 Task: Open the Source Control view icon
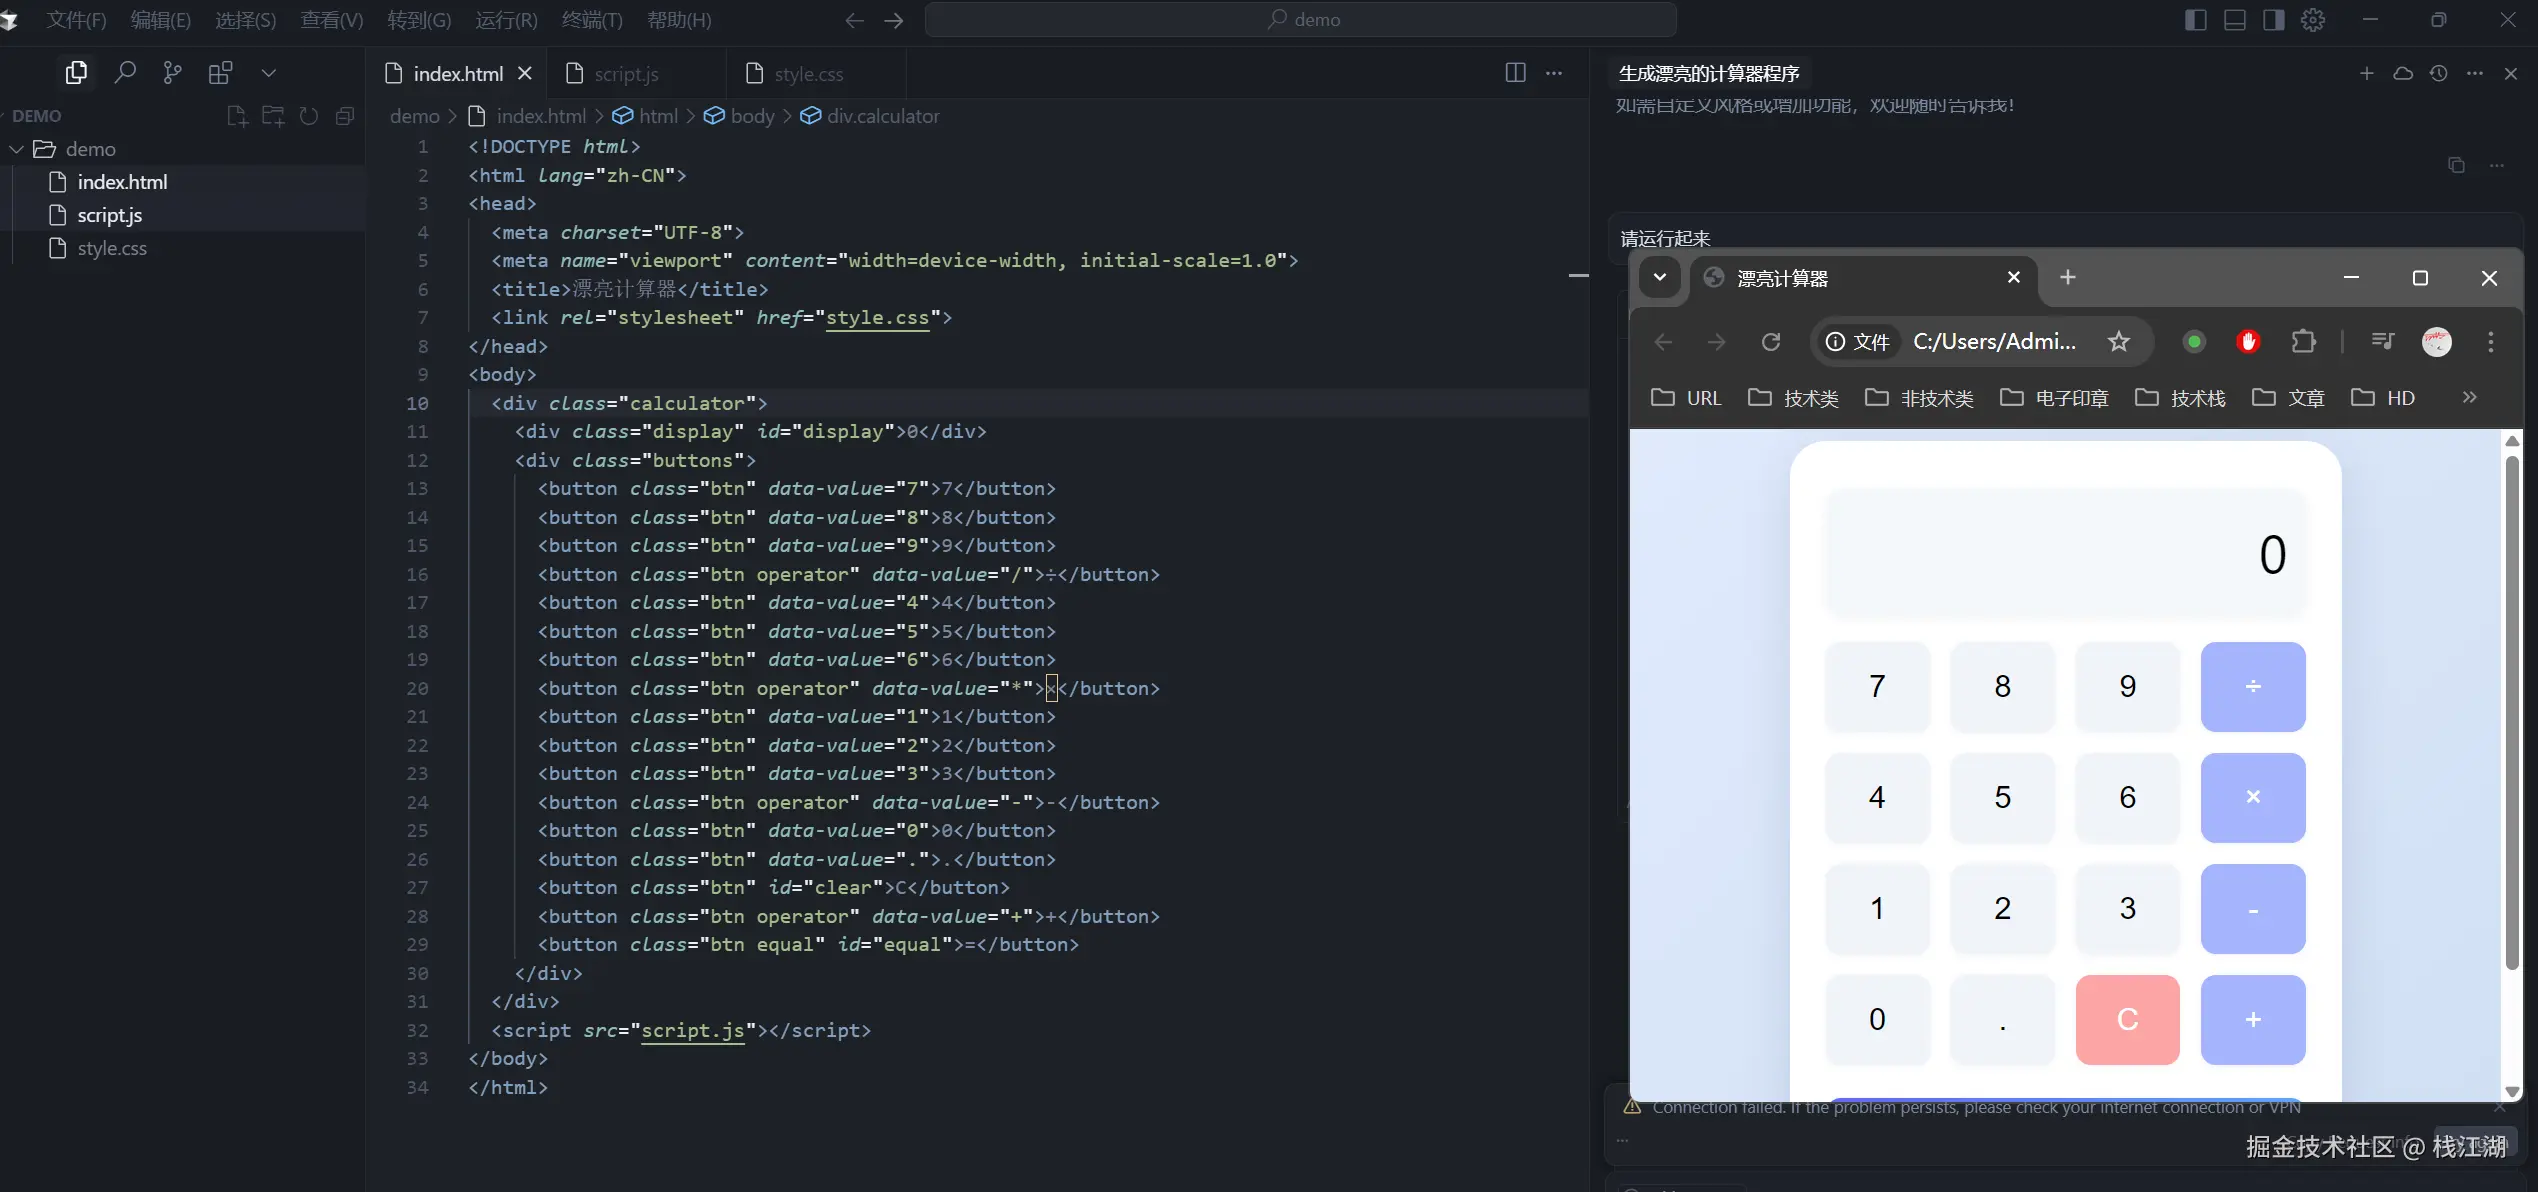pos(172,73)
